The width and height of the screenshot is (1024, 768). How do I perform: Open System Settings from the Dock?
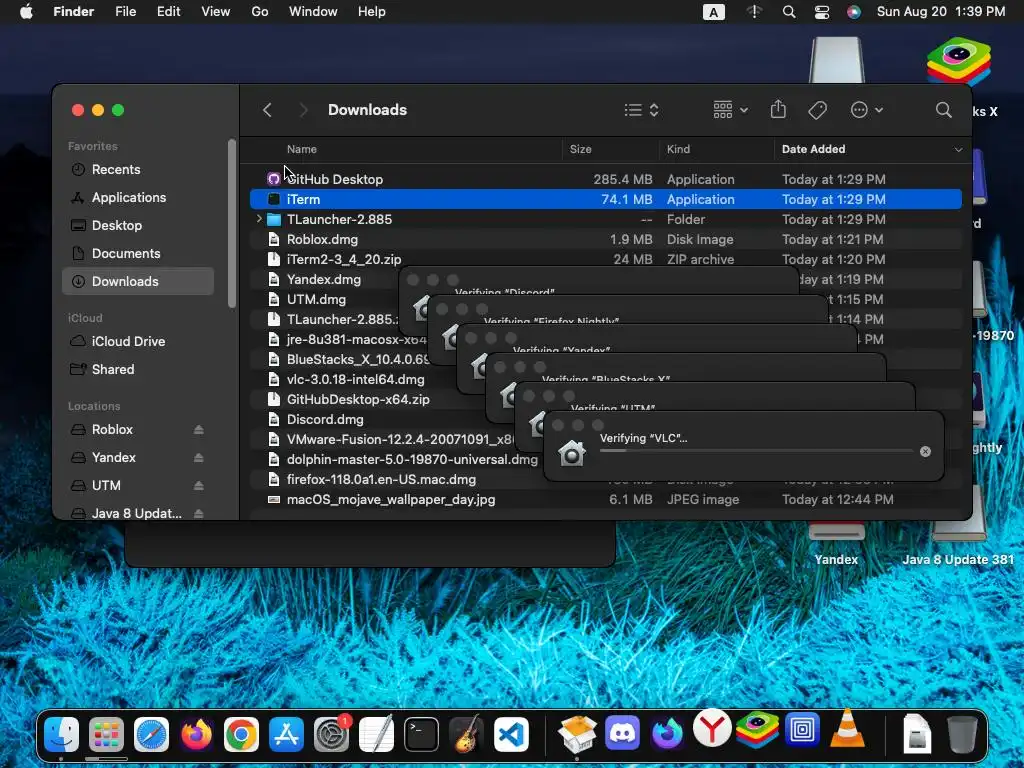tap(332, 735)
